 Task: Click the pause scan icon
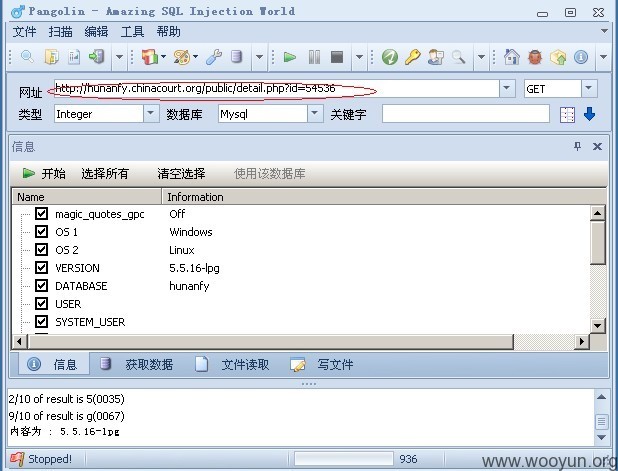(x=314, y=57)
